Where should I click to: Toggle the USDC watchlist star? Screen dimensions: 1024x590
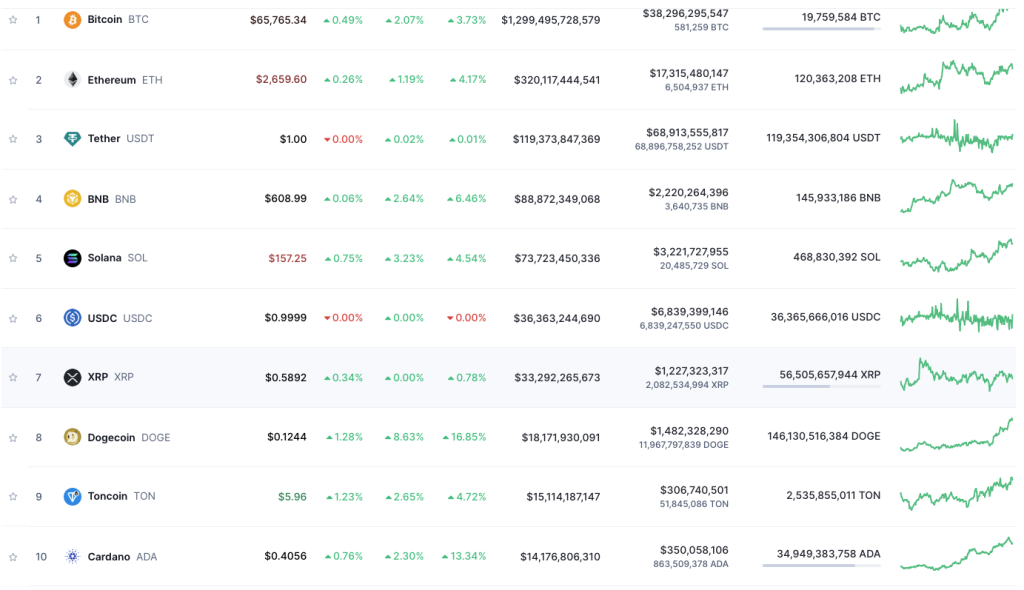(13, 318)
